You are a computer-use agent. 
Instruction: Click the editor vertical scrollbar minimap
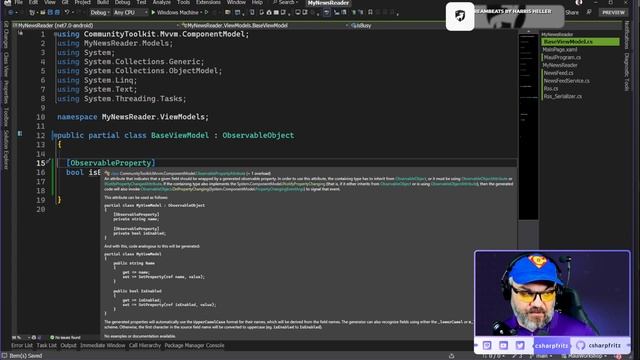point(528,127)
